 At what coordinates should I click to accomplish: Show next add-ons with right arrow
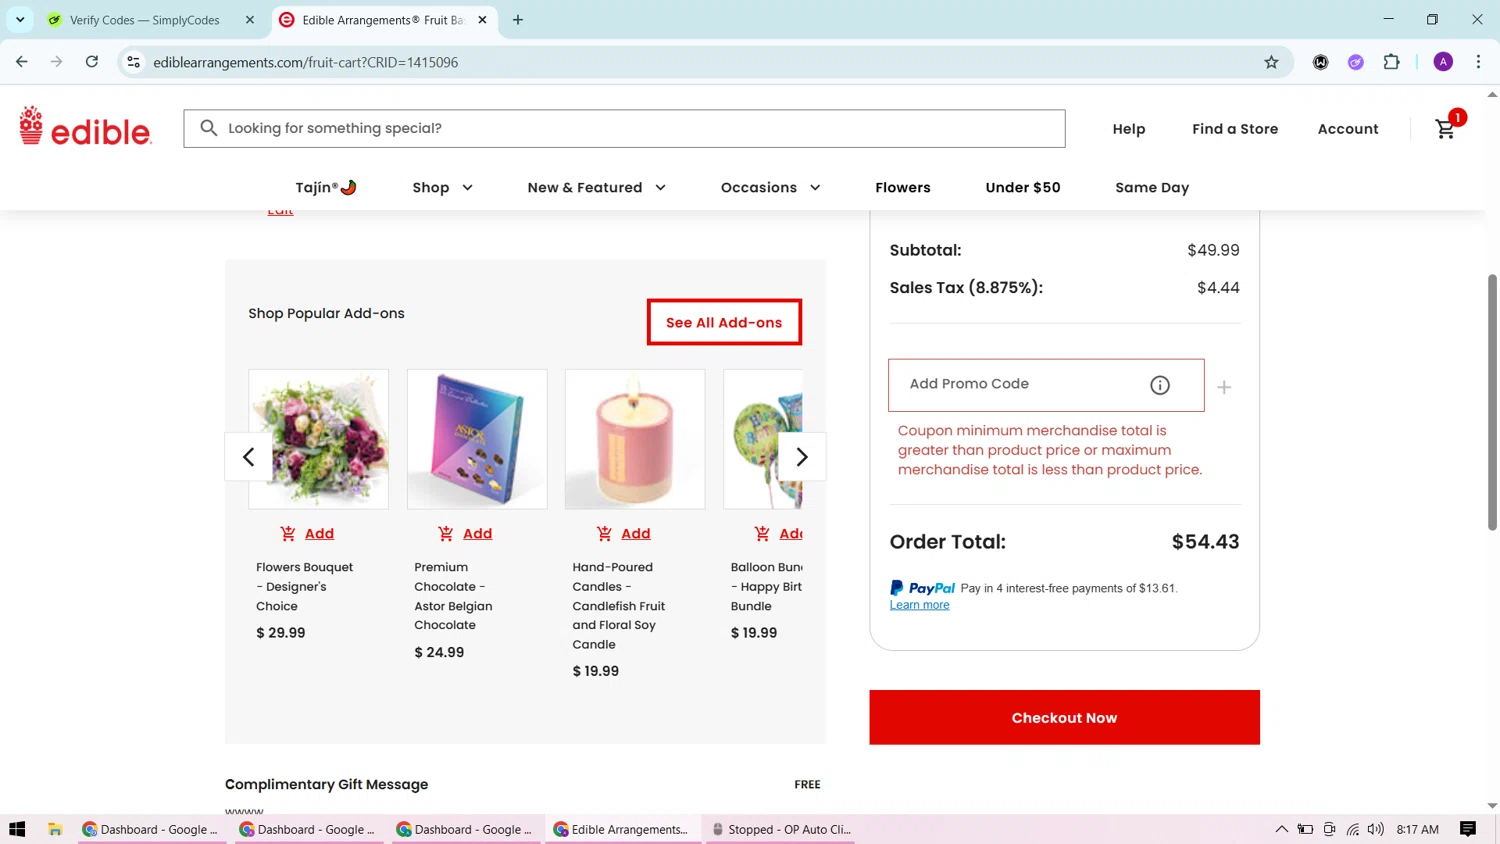[x=802, y=457]
